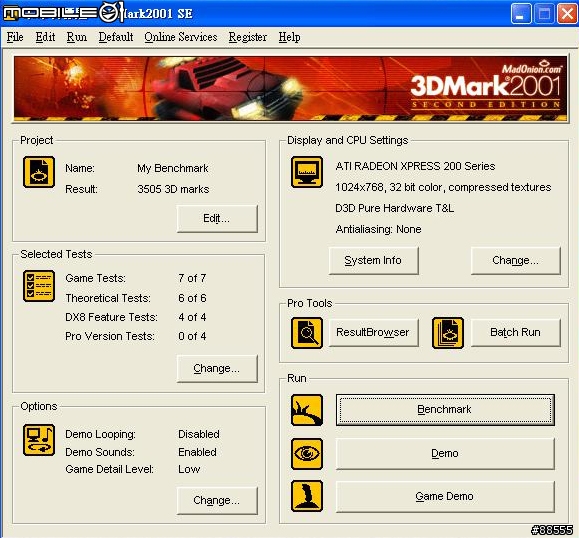579x538 pixels.
Task: Click Change... in Display and CPU Settings
Action: point(515,261)
